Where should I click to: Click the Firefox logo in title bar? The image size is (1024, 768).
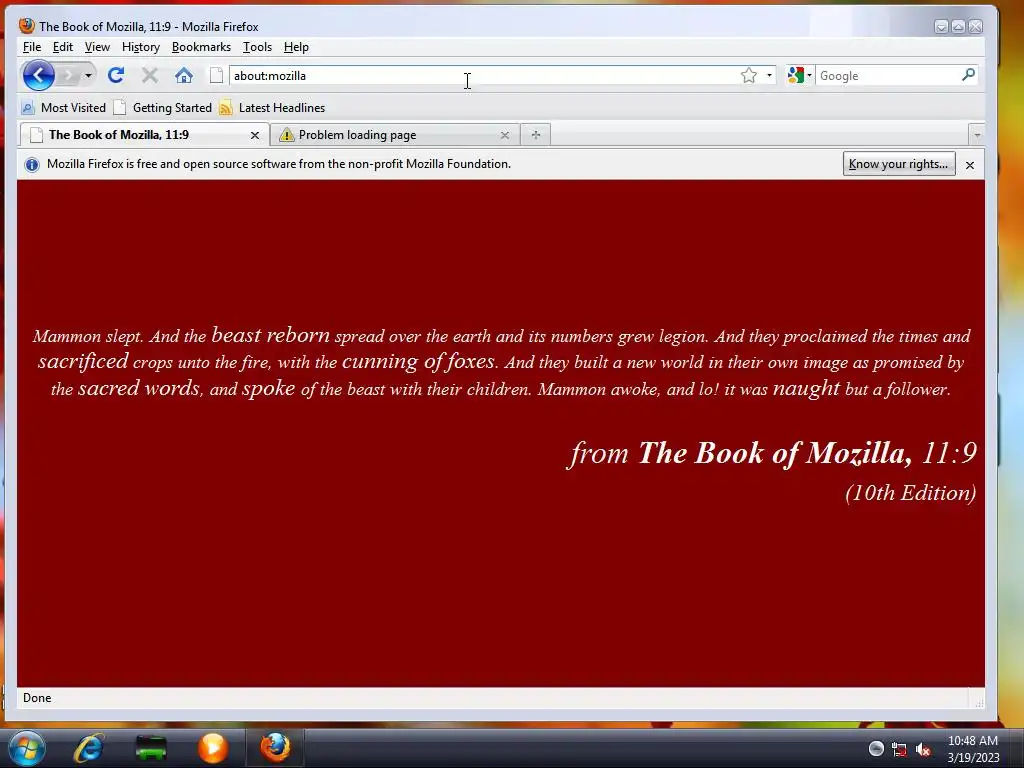(27, 26)
